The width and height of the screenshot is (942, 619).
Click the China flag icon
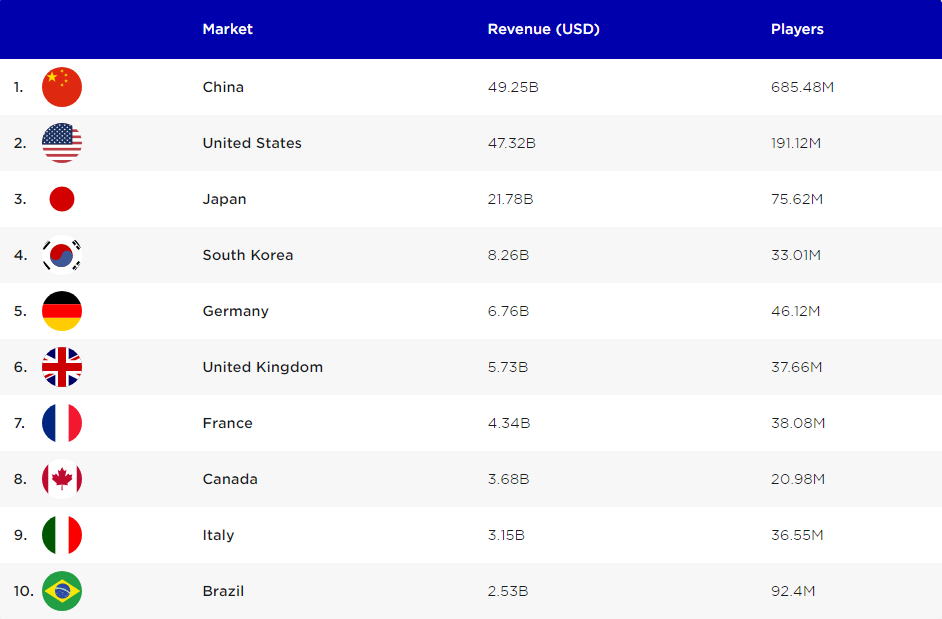tap(62, 87)
